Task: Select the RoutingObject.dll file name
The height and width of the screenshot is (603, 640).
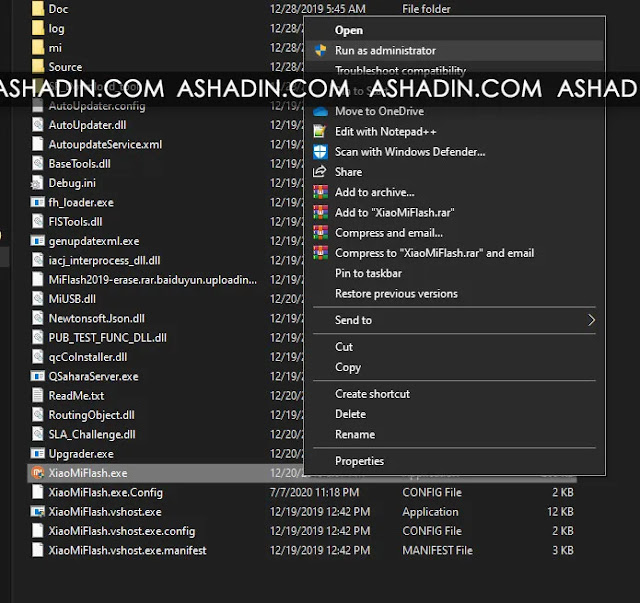Action: (x=91, y=415)
